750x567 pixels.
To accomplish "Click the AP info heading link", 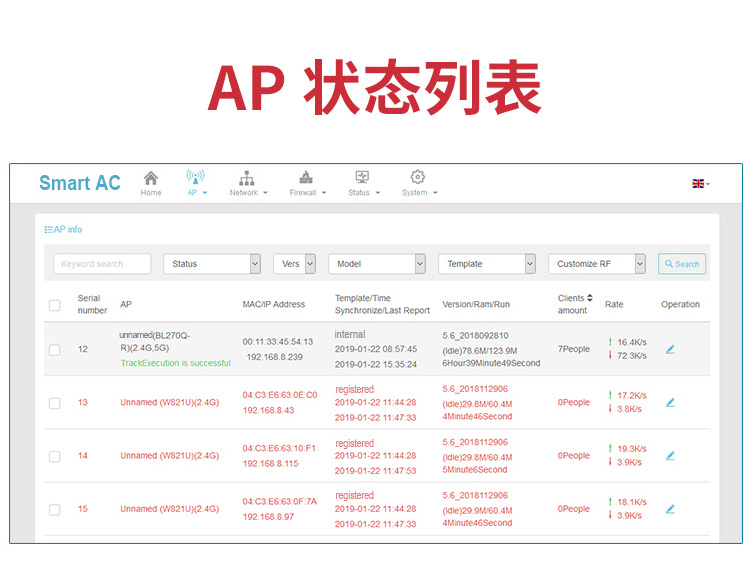I will point(64,230).
